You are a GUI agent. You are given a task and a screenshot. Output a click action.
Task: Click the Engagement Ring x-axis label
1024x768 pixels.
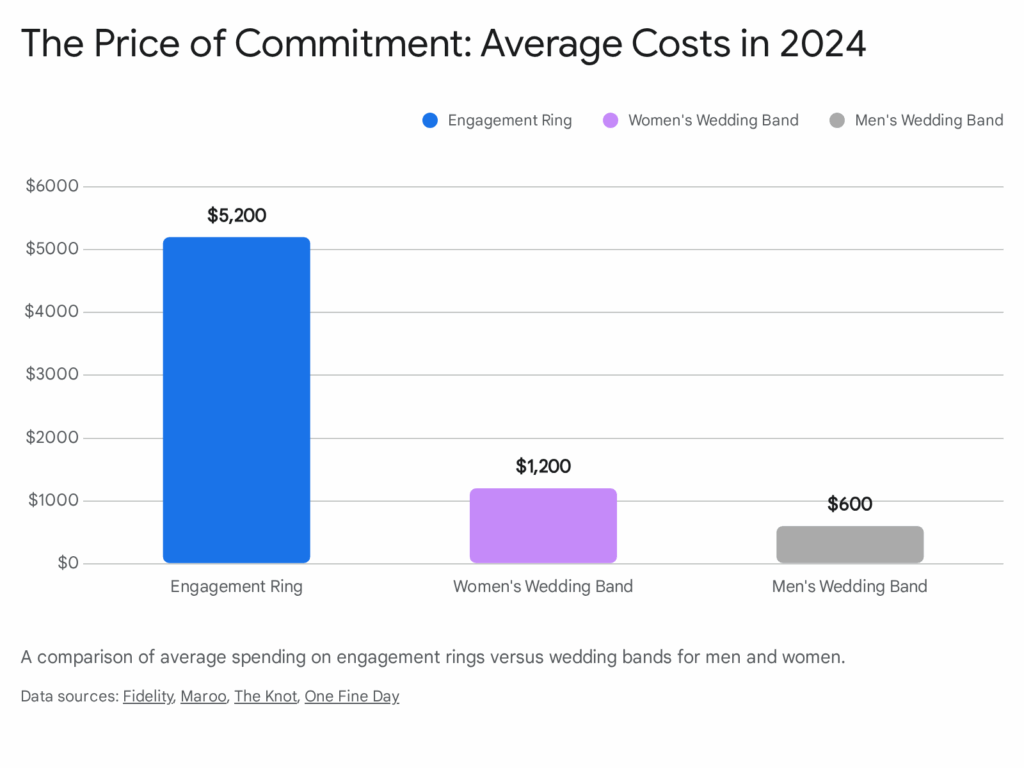tap(236, 587)
